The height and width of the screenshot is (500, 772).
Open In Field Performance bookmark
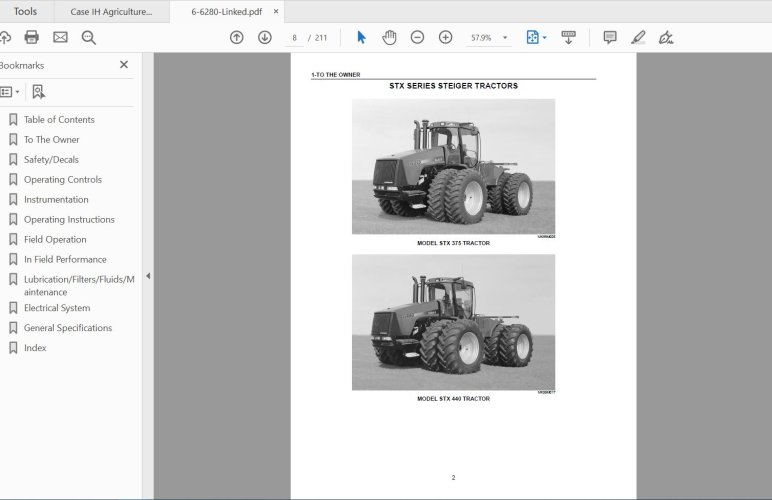65,259
